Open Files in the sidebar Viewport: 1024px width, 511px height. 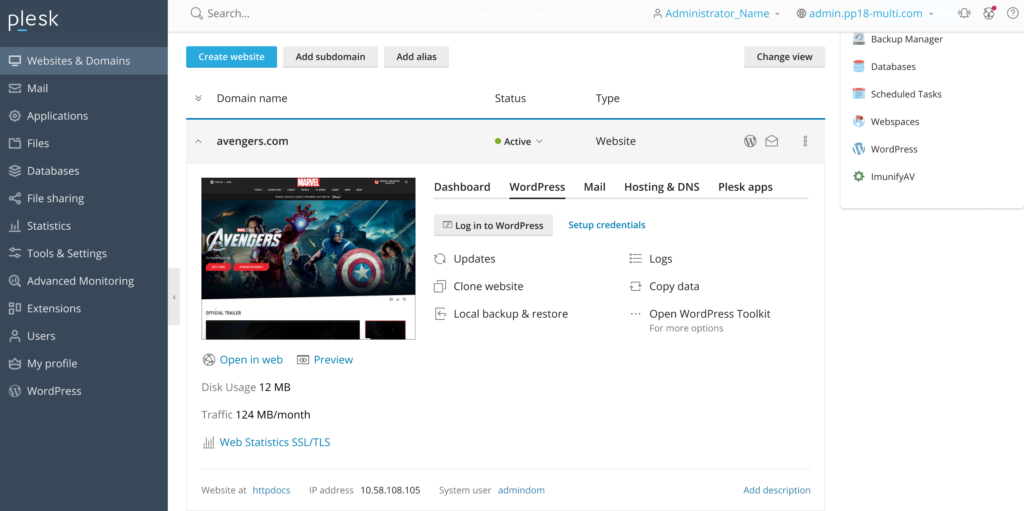click(84, 143)
